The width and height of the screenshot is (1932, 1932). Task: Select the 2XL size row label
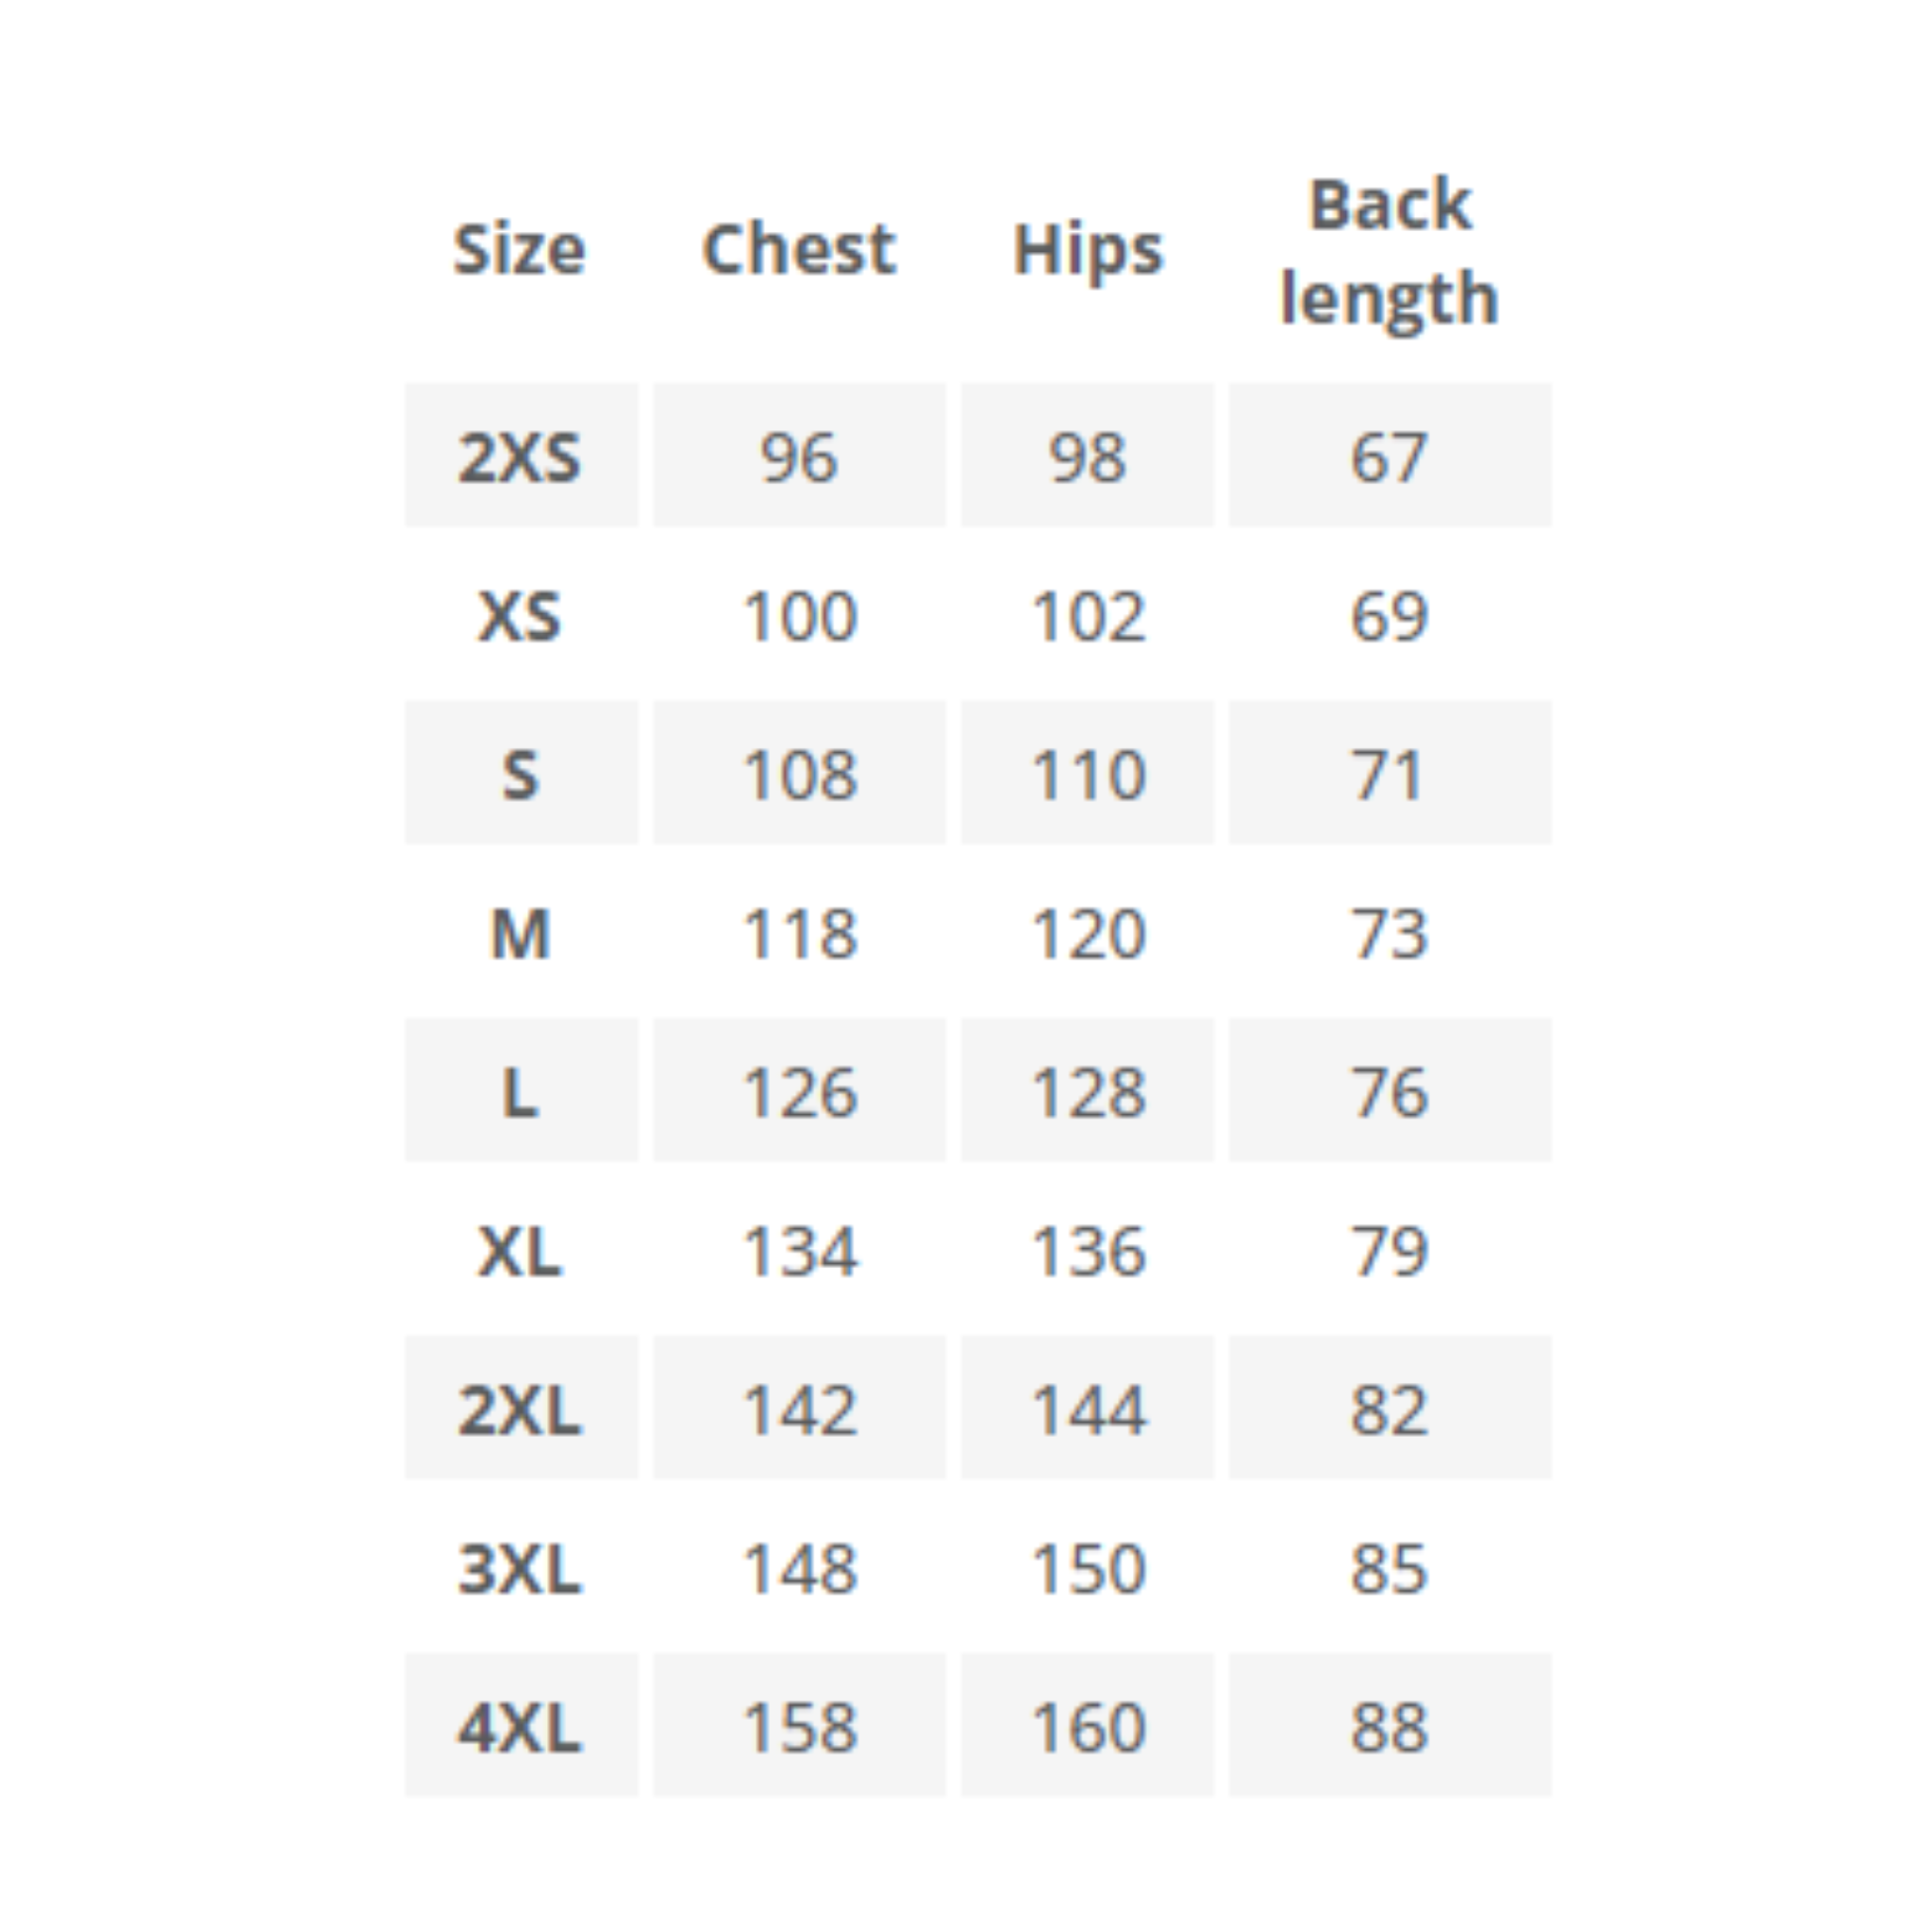point(519,1410)
